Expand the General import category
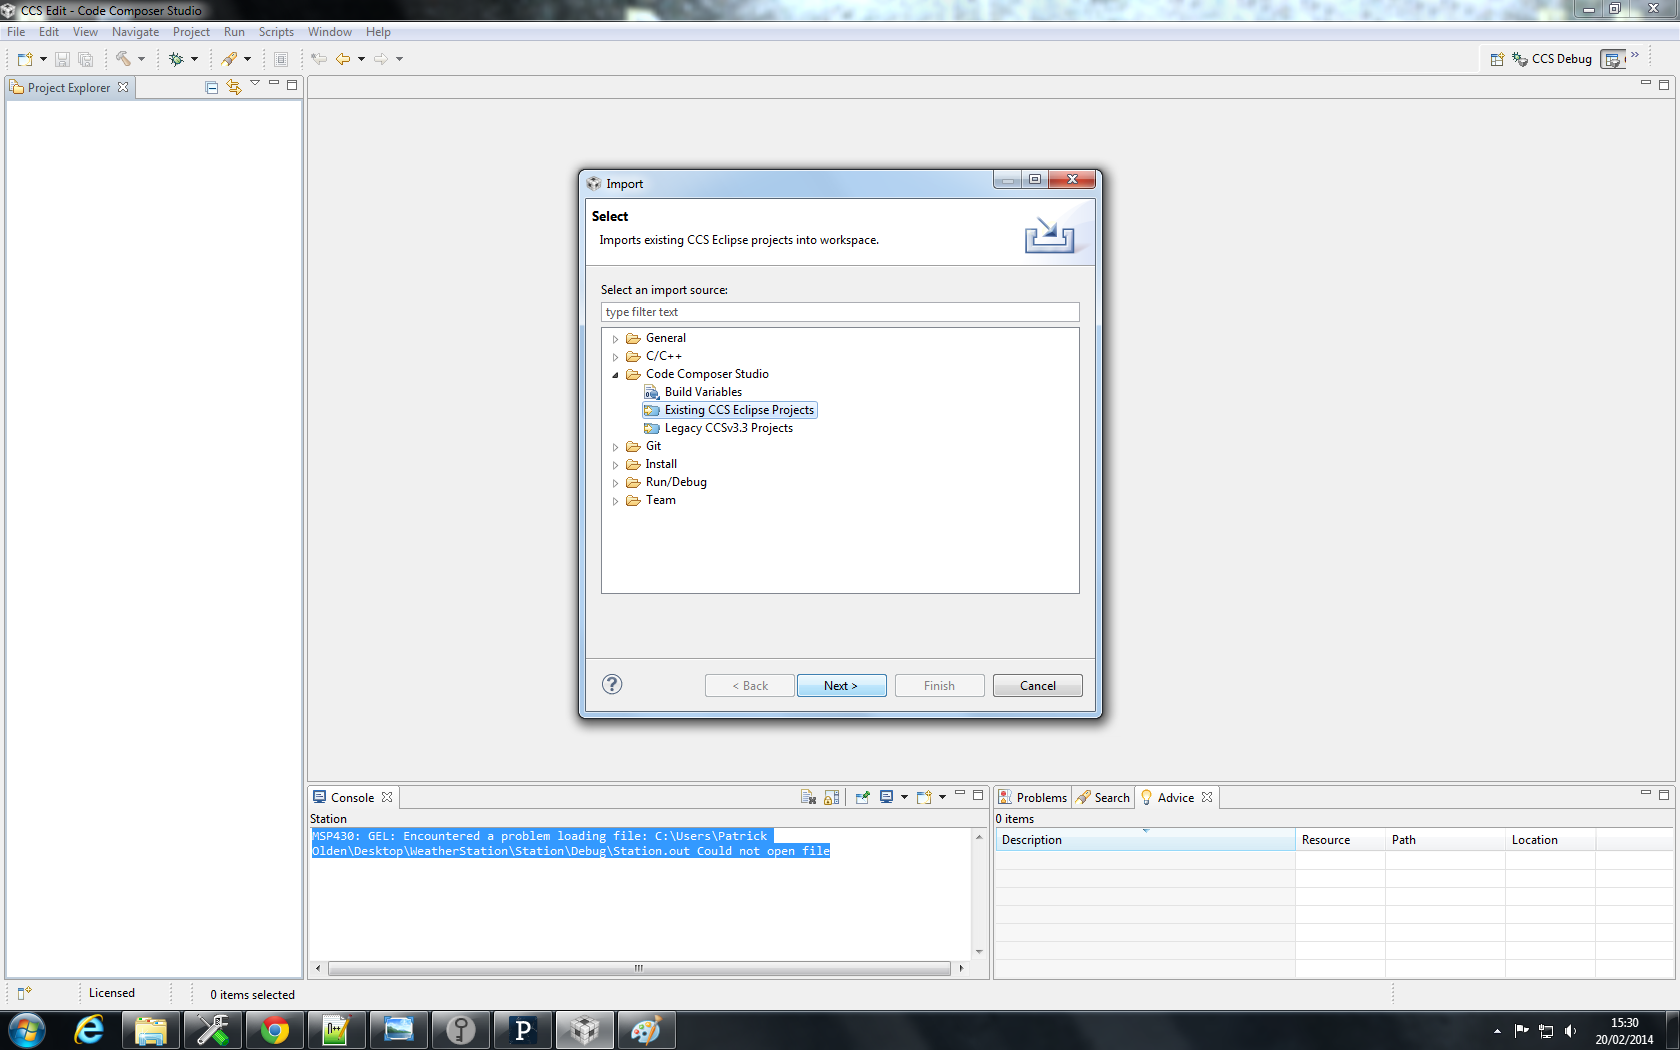Image resolution: width=1680 pixels, height=1050 pixels. coord(615,339)
